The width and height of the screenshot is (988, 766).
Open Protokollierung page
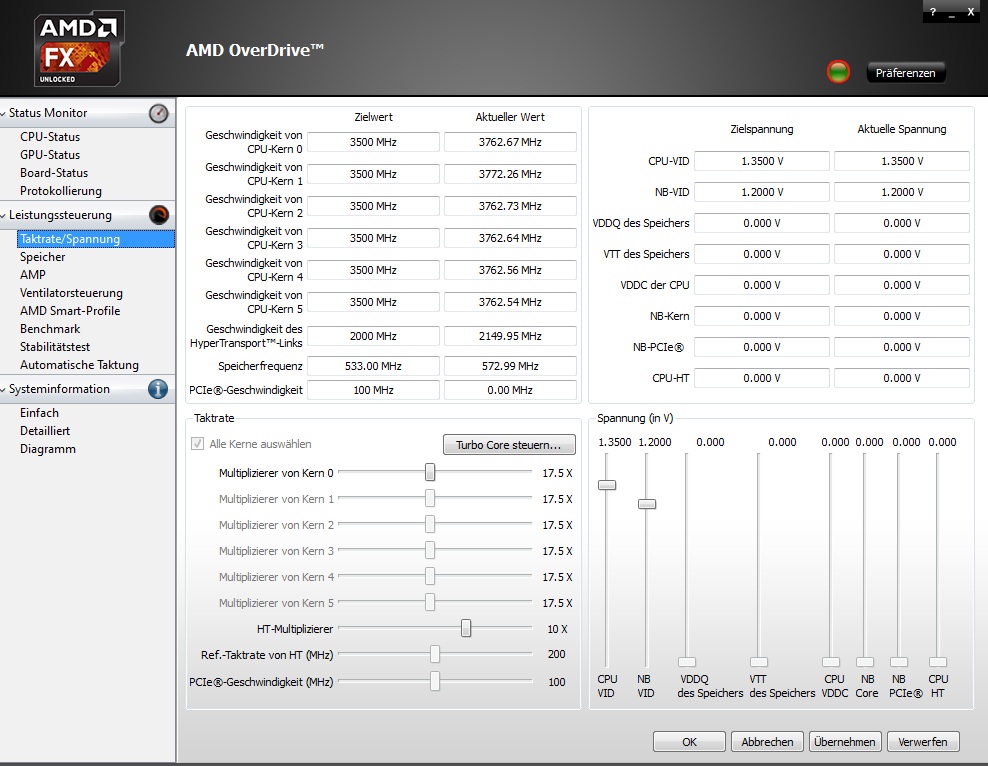[60, 191]
